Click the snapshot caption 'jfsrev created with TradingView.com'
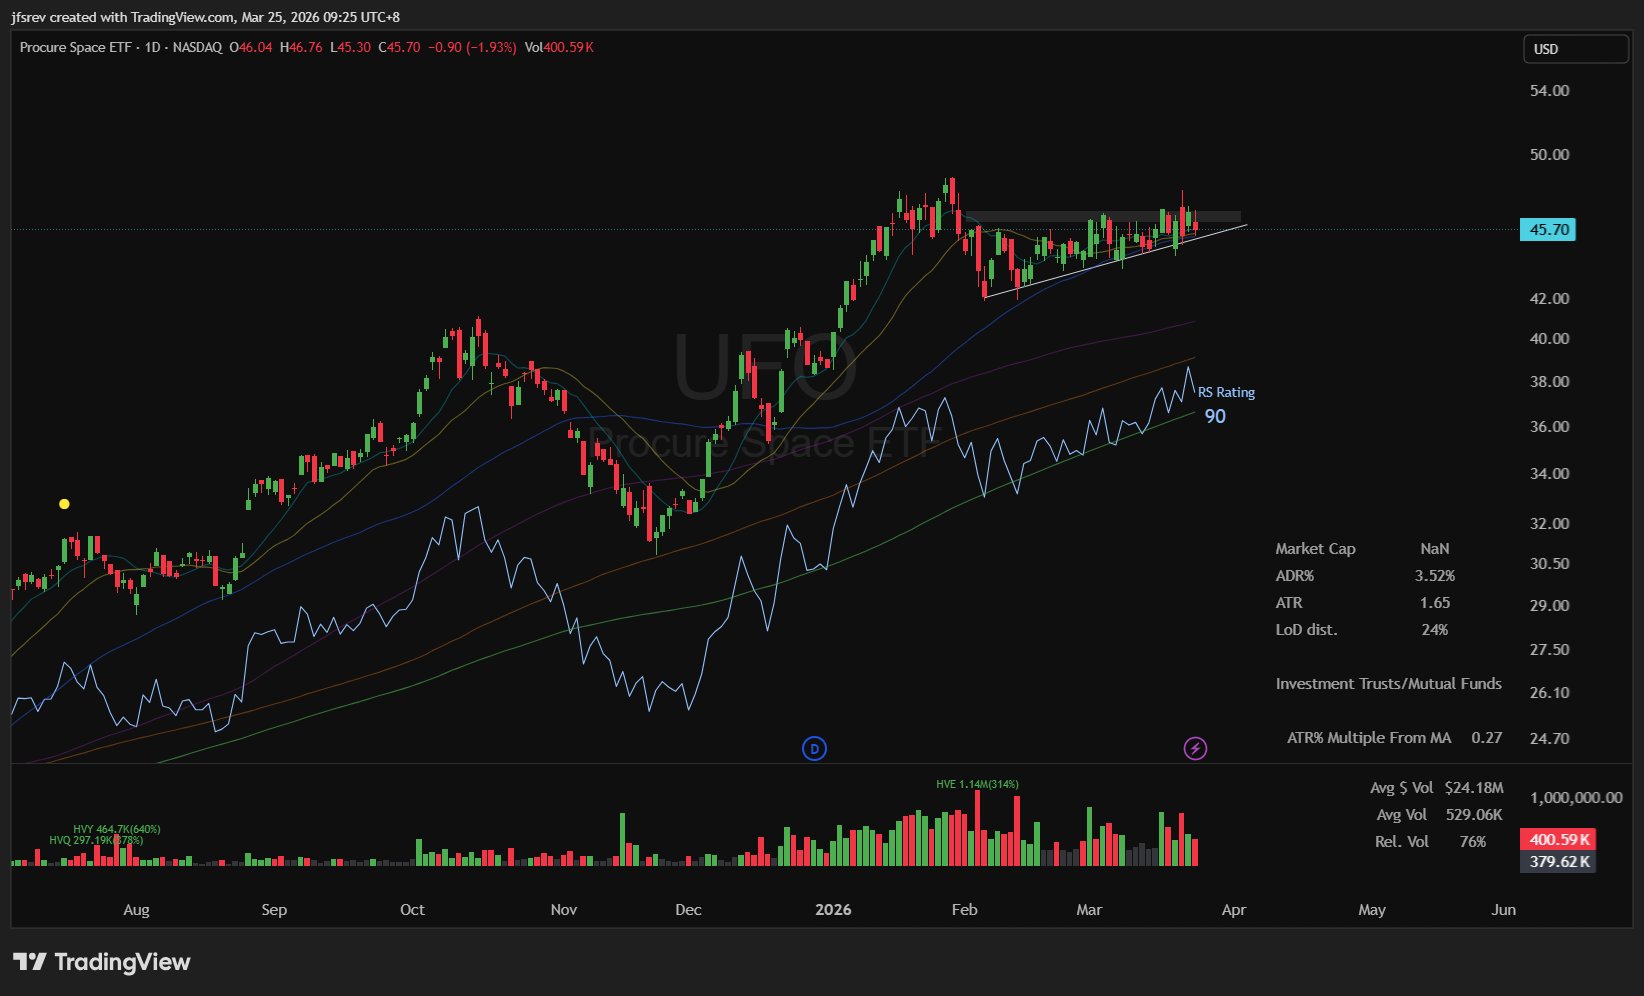This screenshot has height=996, width=1644. pyautogui.click(x=124, y=17)
